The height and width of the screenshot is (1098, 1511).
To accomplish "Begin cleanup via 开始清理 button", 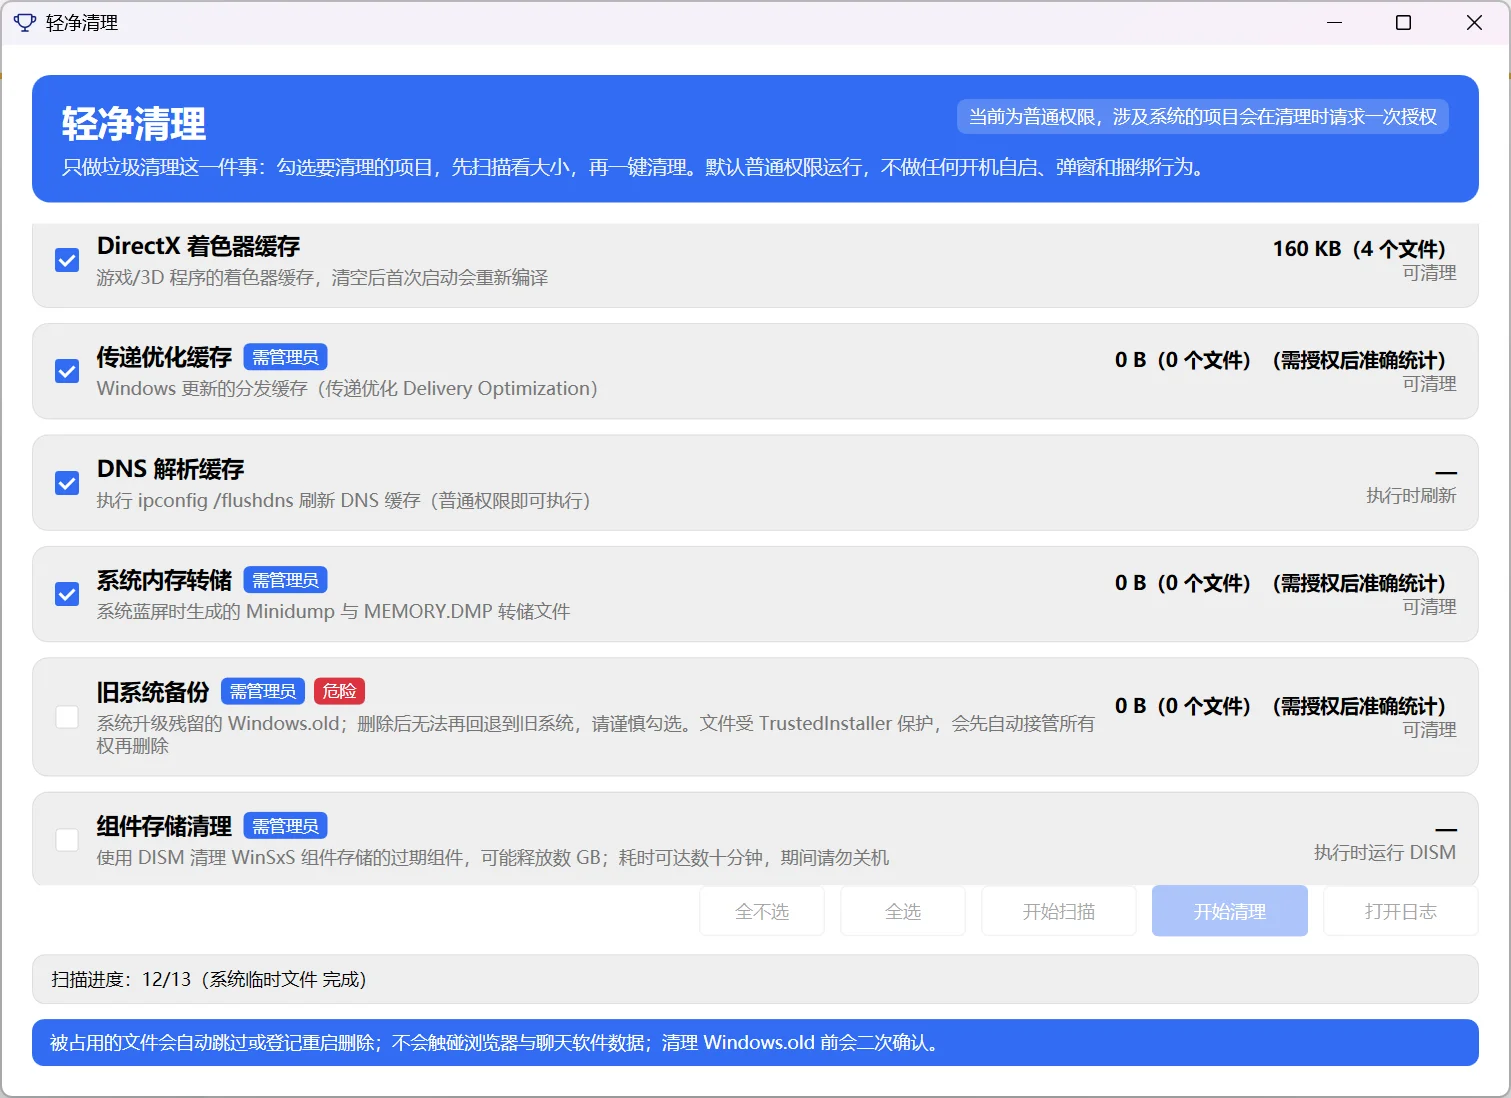I will (x=1230, y=911).
